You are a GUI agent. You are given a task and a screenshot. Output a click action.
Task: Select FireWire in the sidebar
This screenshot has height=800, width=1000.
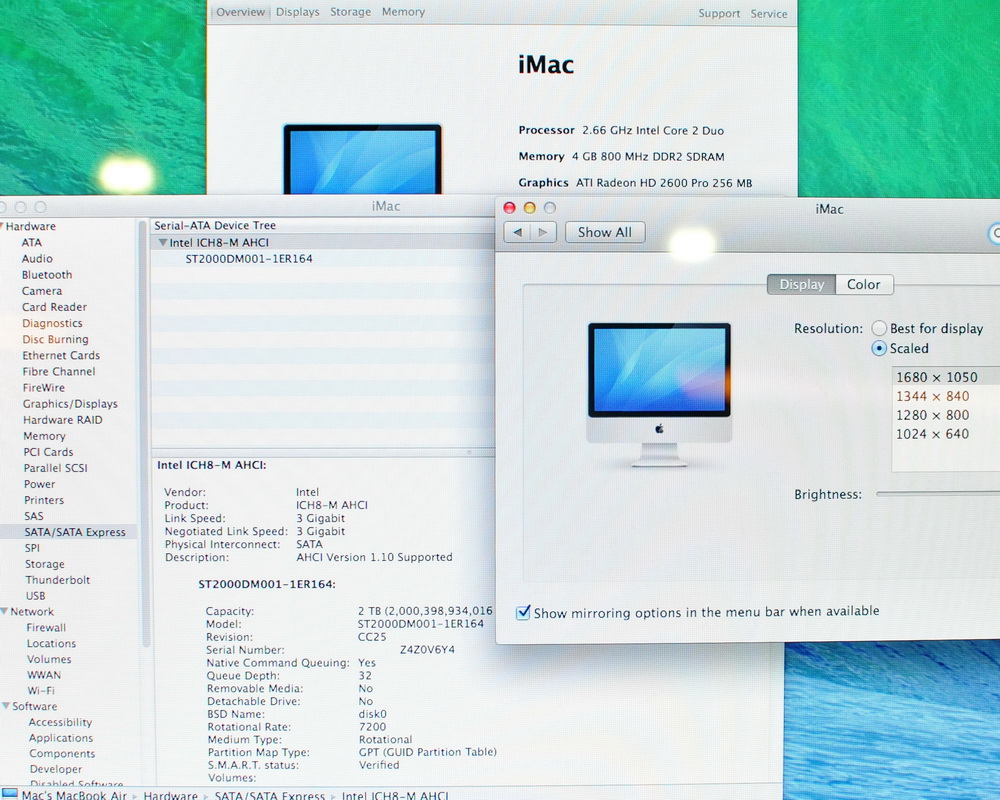tap(43, 387)
